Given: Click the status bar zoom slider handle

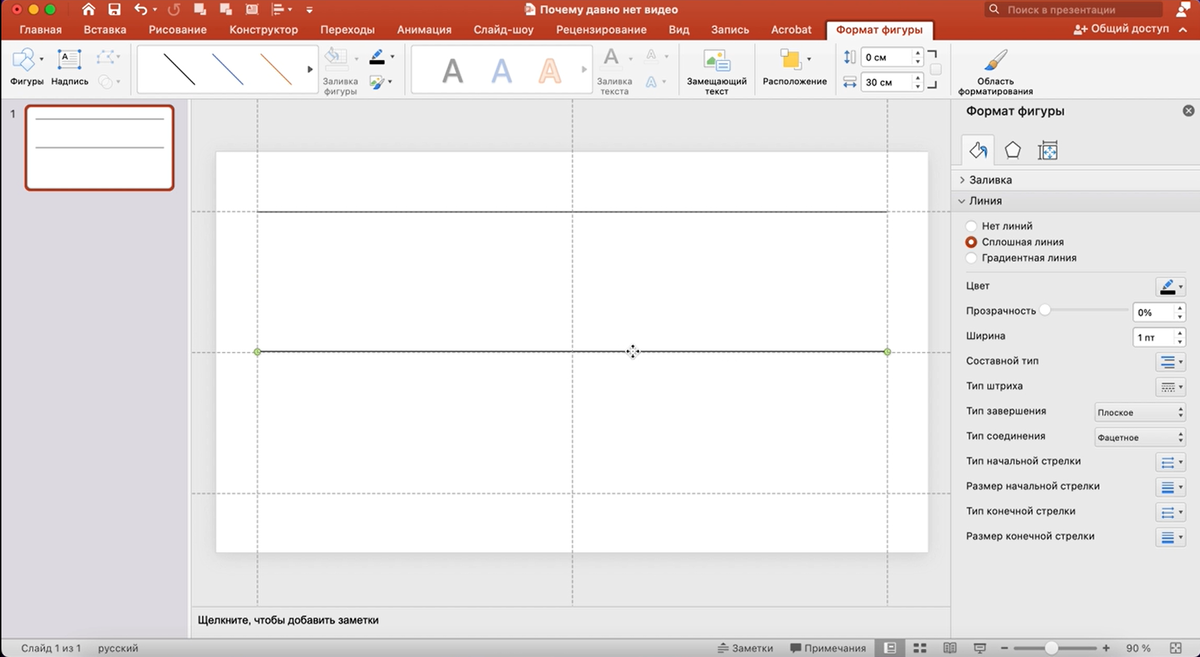Looking at the screenshot, I should (x=1051, y=648).
